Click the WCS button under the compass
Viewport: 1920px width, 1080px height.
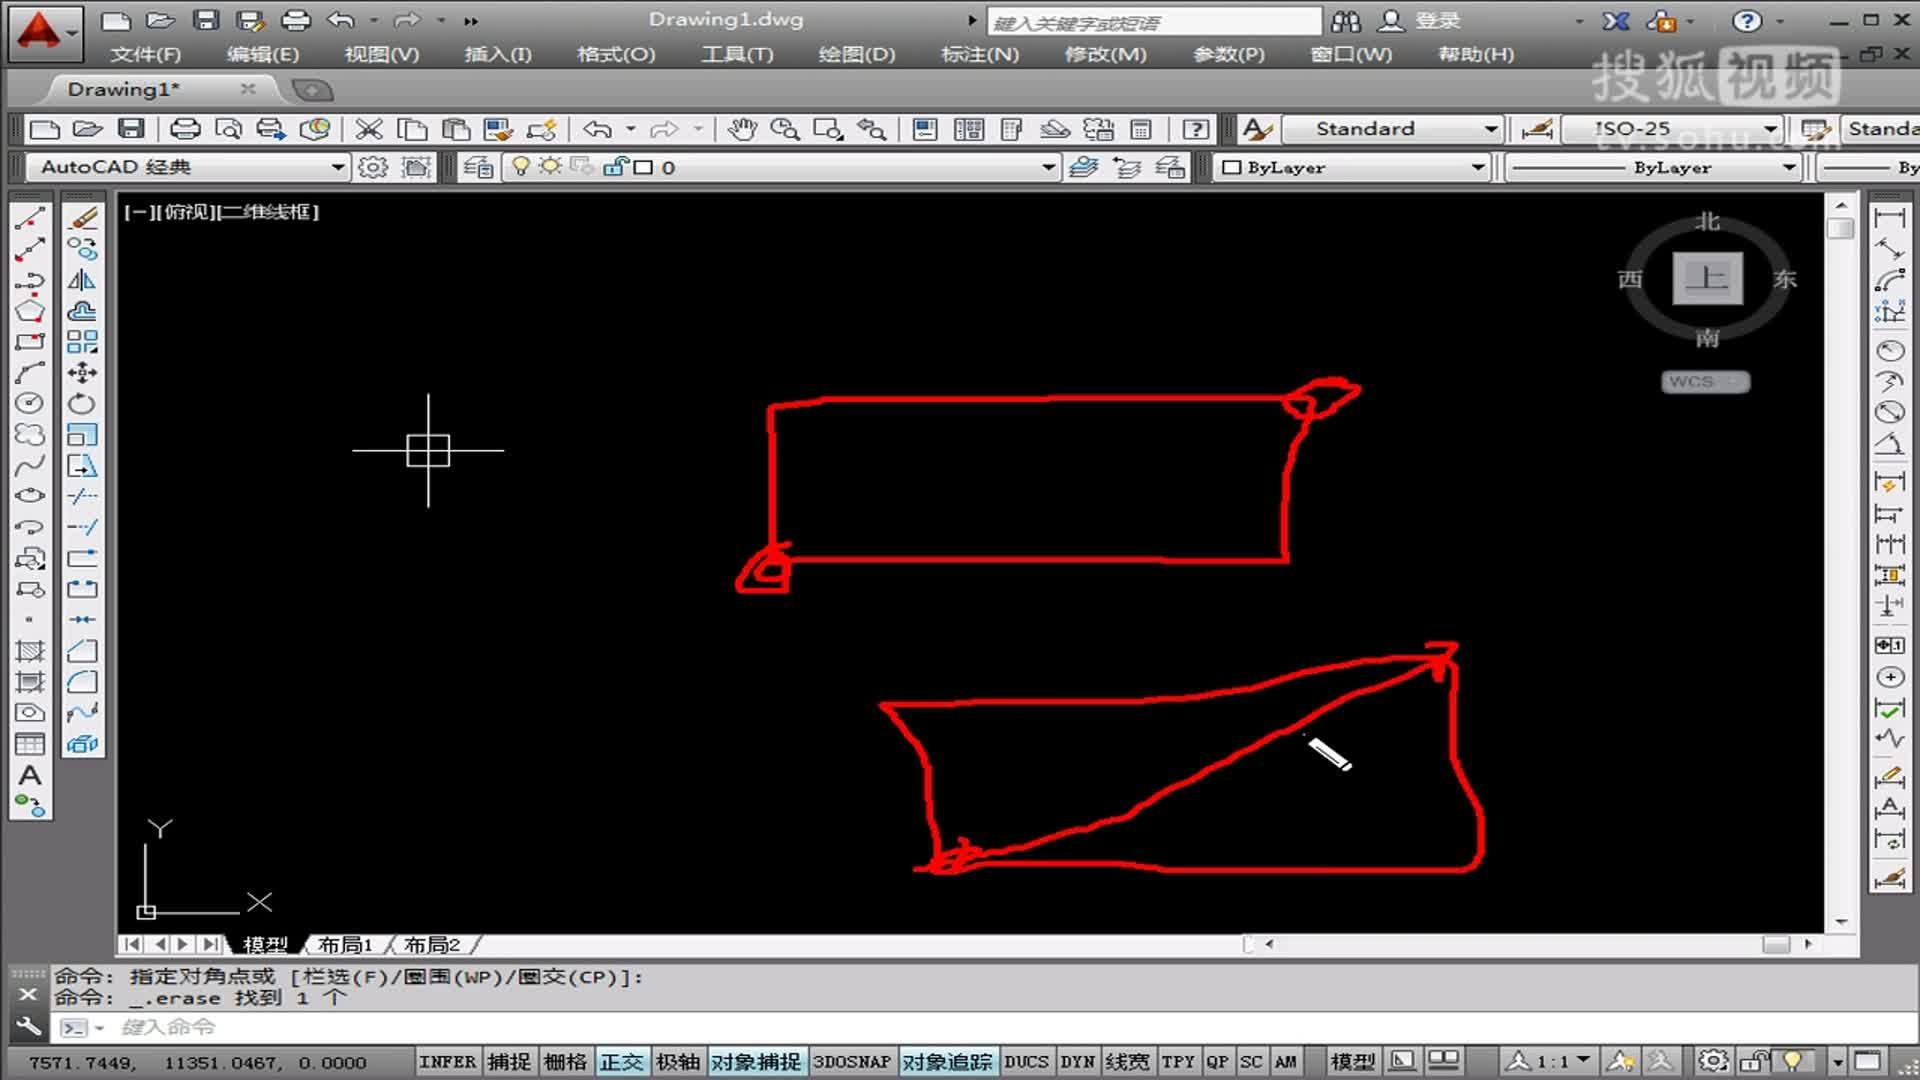pyautogui.click(x=1705, y=382)
